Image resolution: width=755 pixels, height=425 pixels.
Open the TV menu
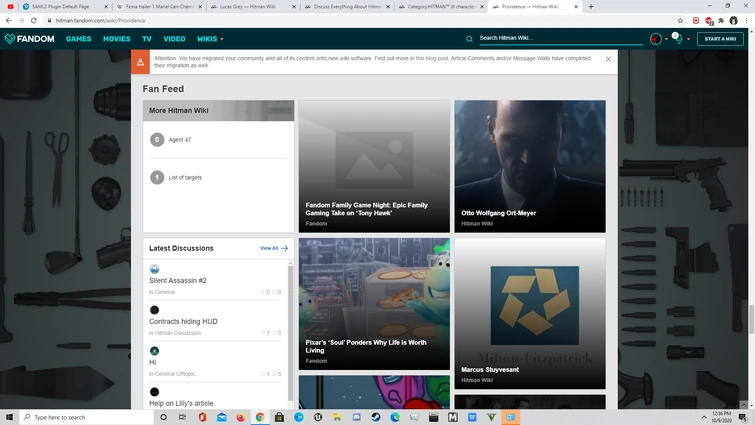point(147,39)
